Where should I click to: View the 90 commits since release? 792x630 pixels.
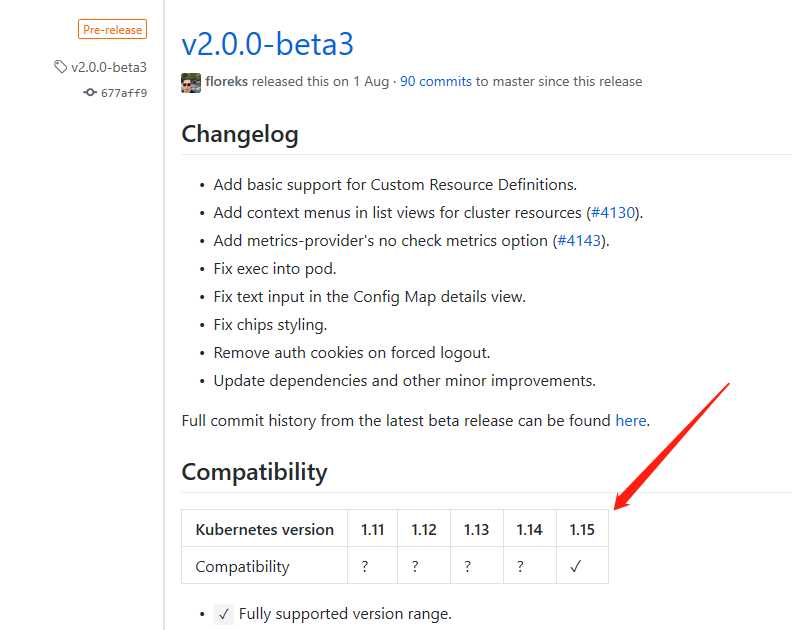point(435,81)
